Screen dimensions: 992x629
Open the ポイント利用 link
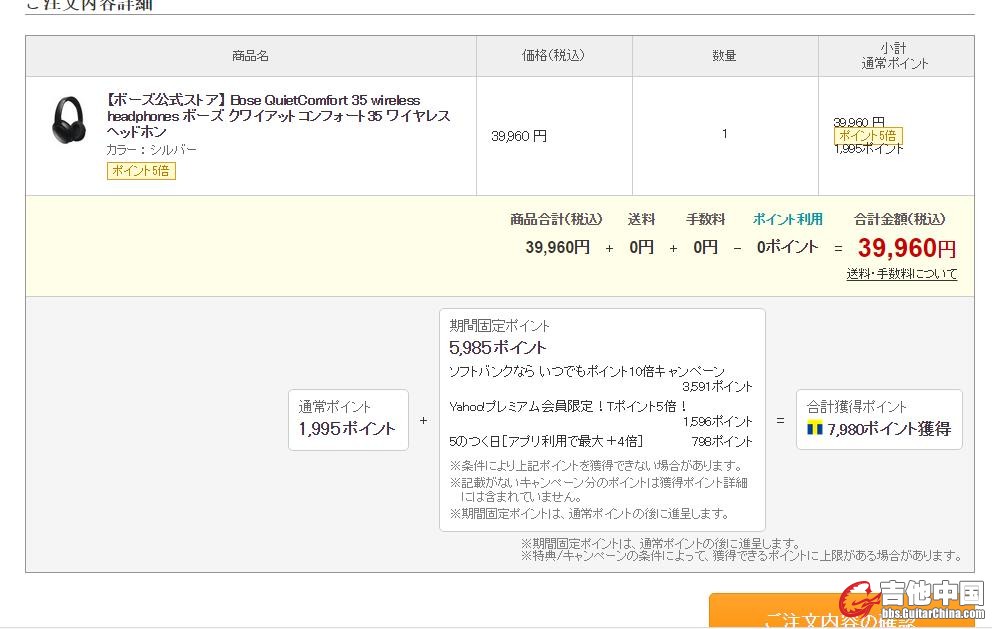[787, 219]
